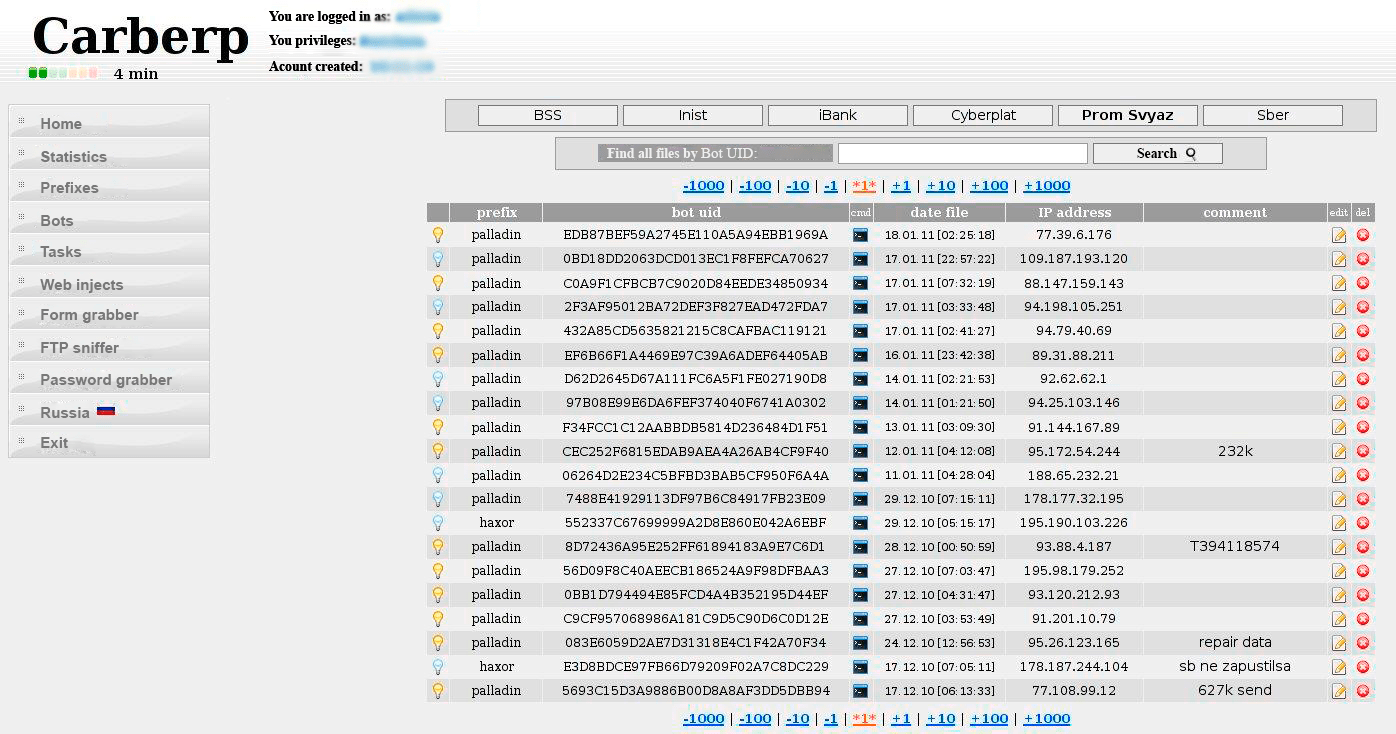Click the cmd icon in the repair data row
Viewport: 1396px width, 734px height.
point(860,643)
